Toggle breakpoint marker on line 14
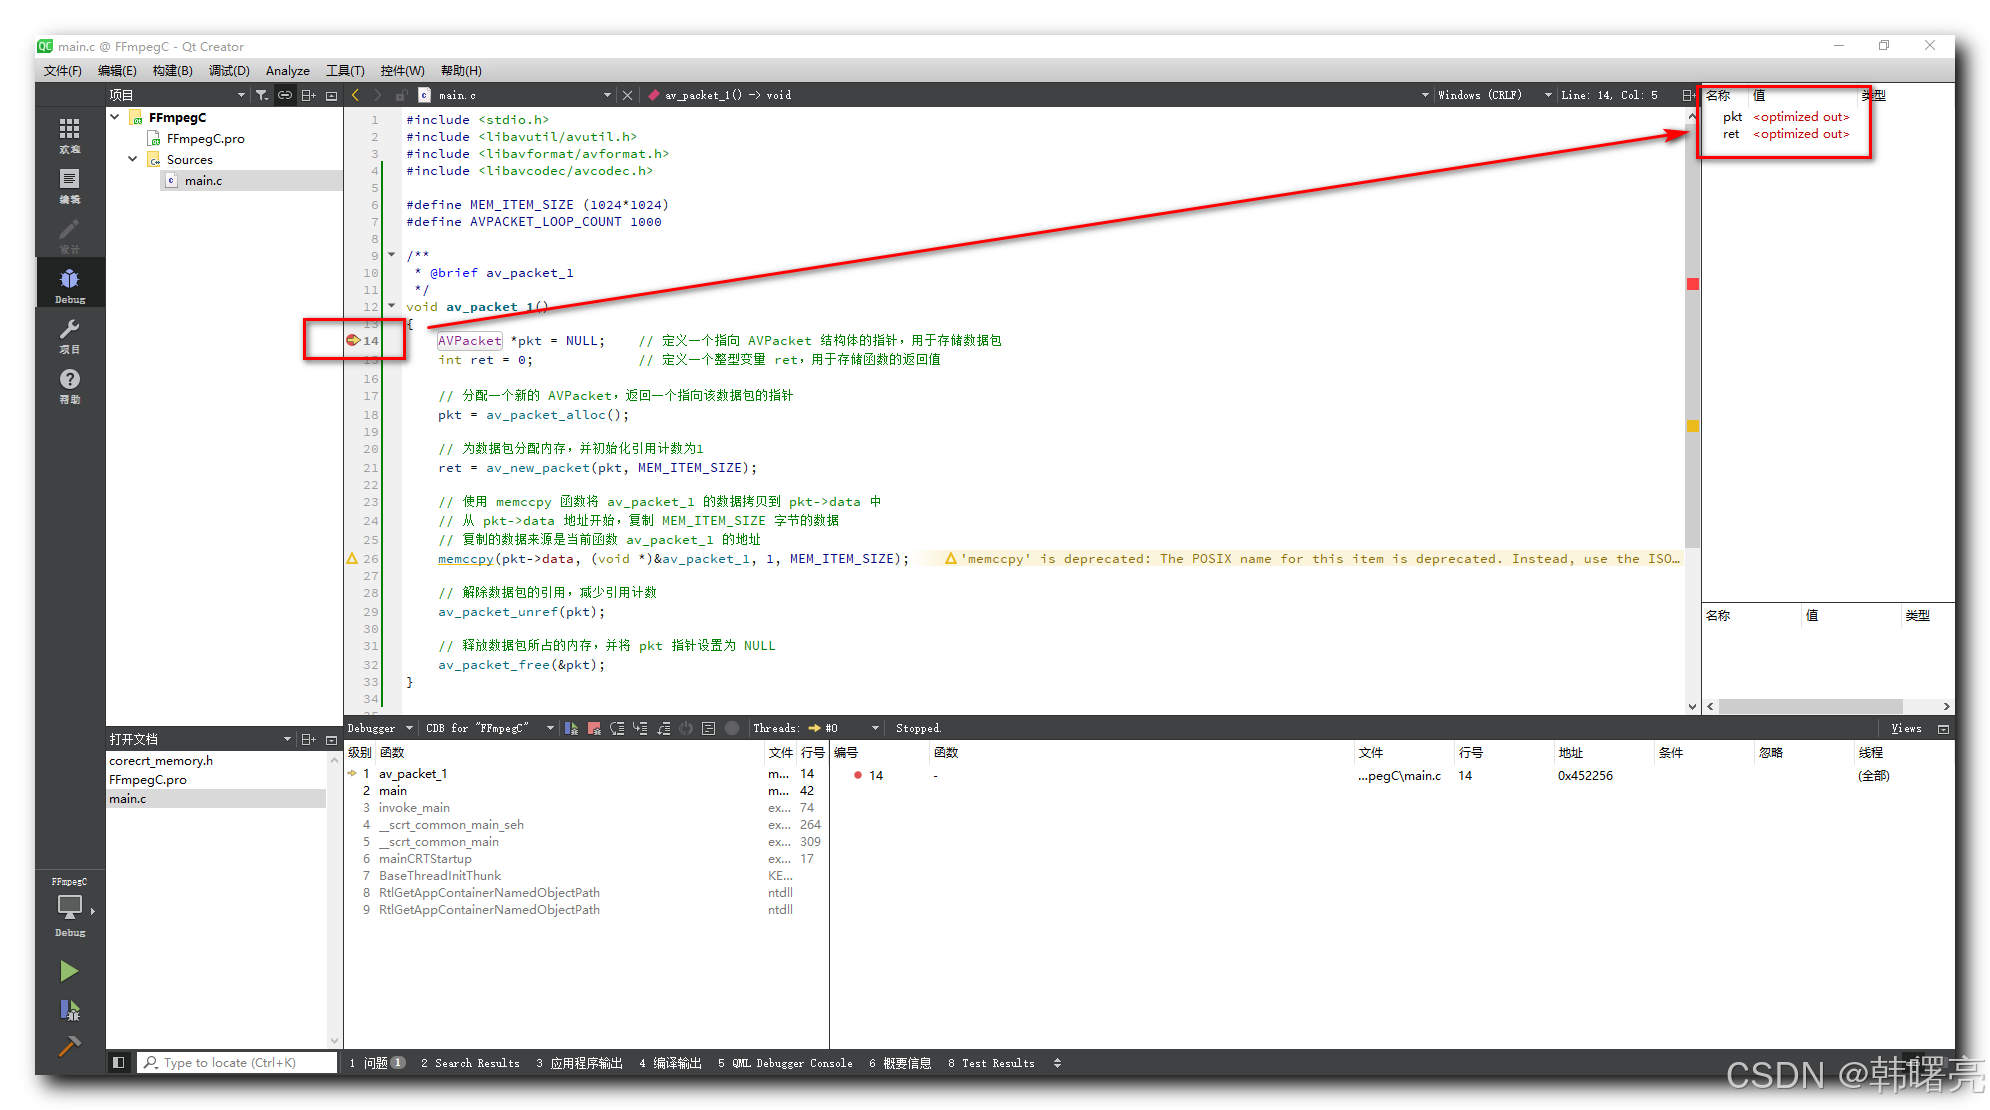 pos(353,341)
